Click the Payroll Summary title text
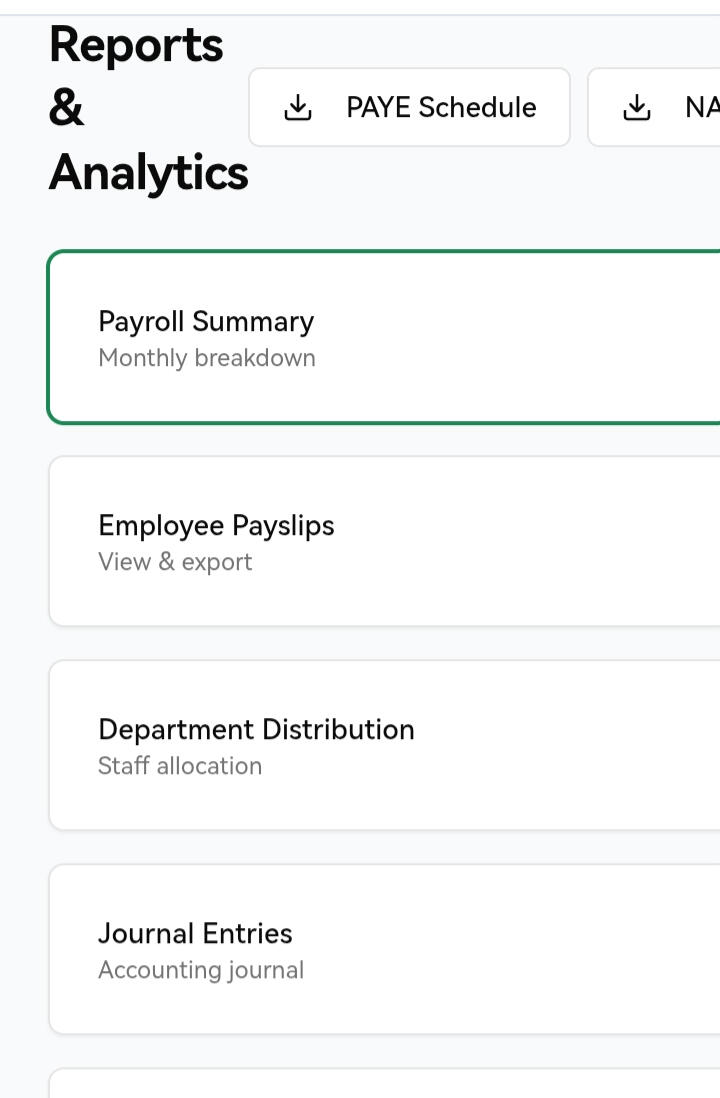720x1098 pixels. (206, 321)
